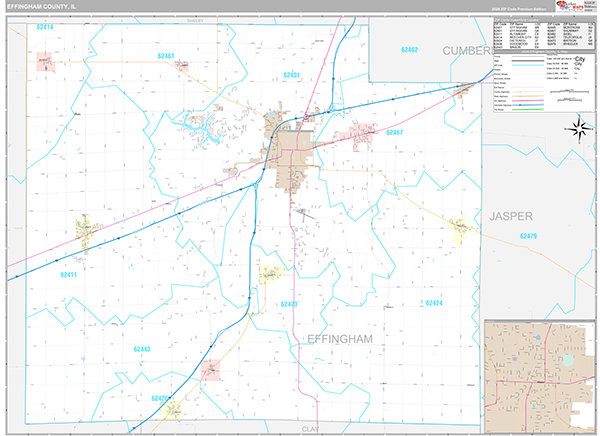Click the 62426 ZIP code label

(x=159, y=398)
